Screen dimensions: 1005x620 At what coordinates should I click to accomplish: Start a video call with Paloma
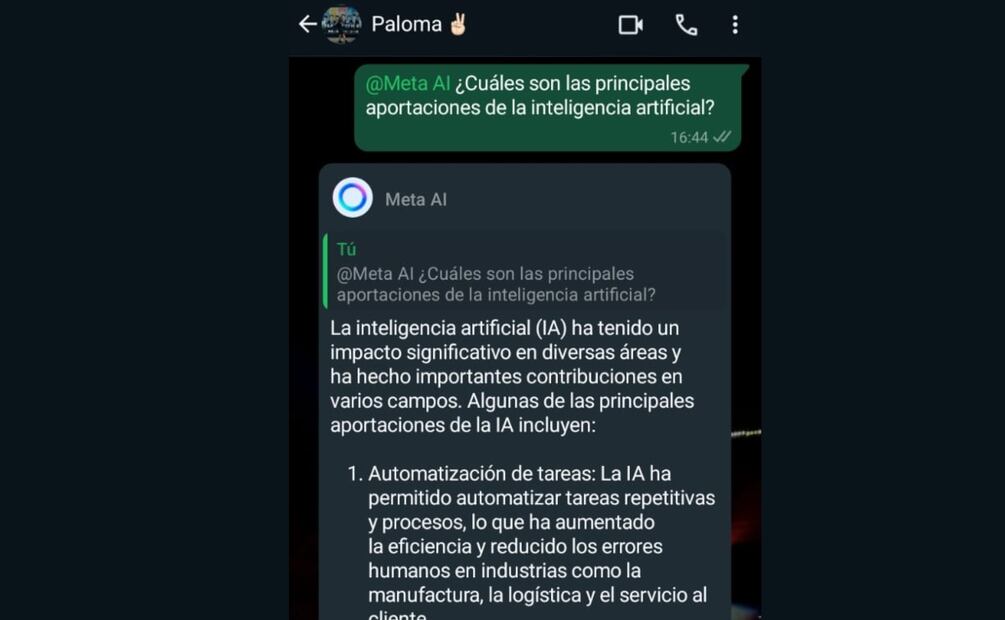coord(631,25)
